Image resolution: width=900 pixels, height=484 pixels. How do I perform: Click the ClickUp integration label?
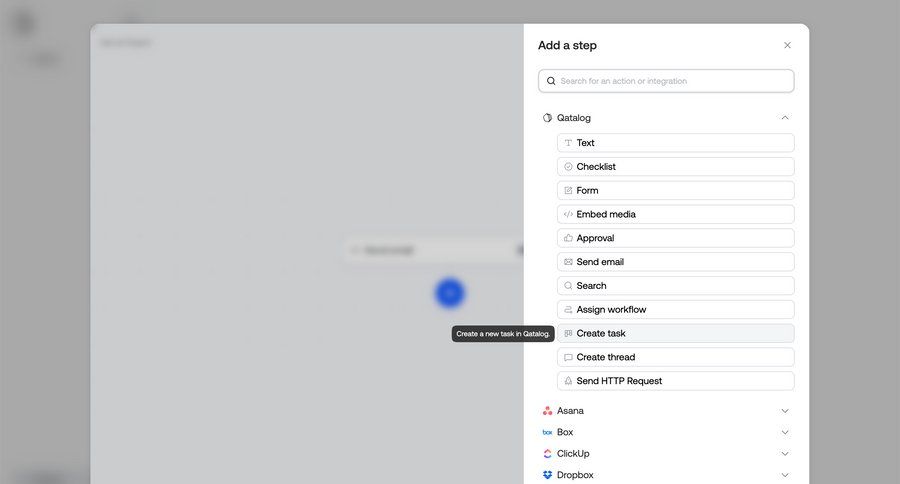573,454
